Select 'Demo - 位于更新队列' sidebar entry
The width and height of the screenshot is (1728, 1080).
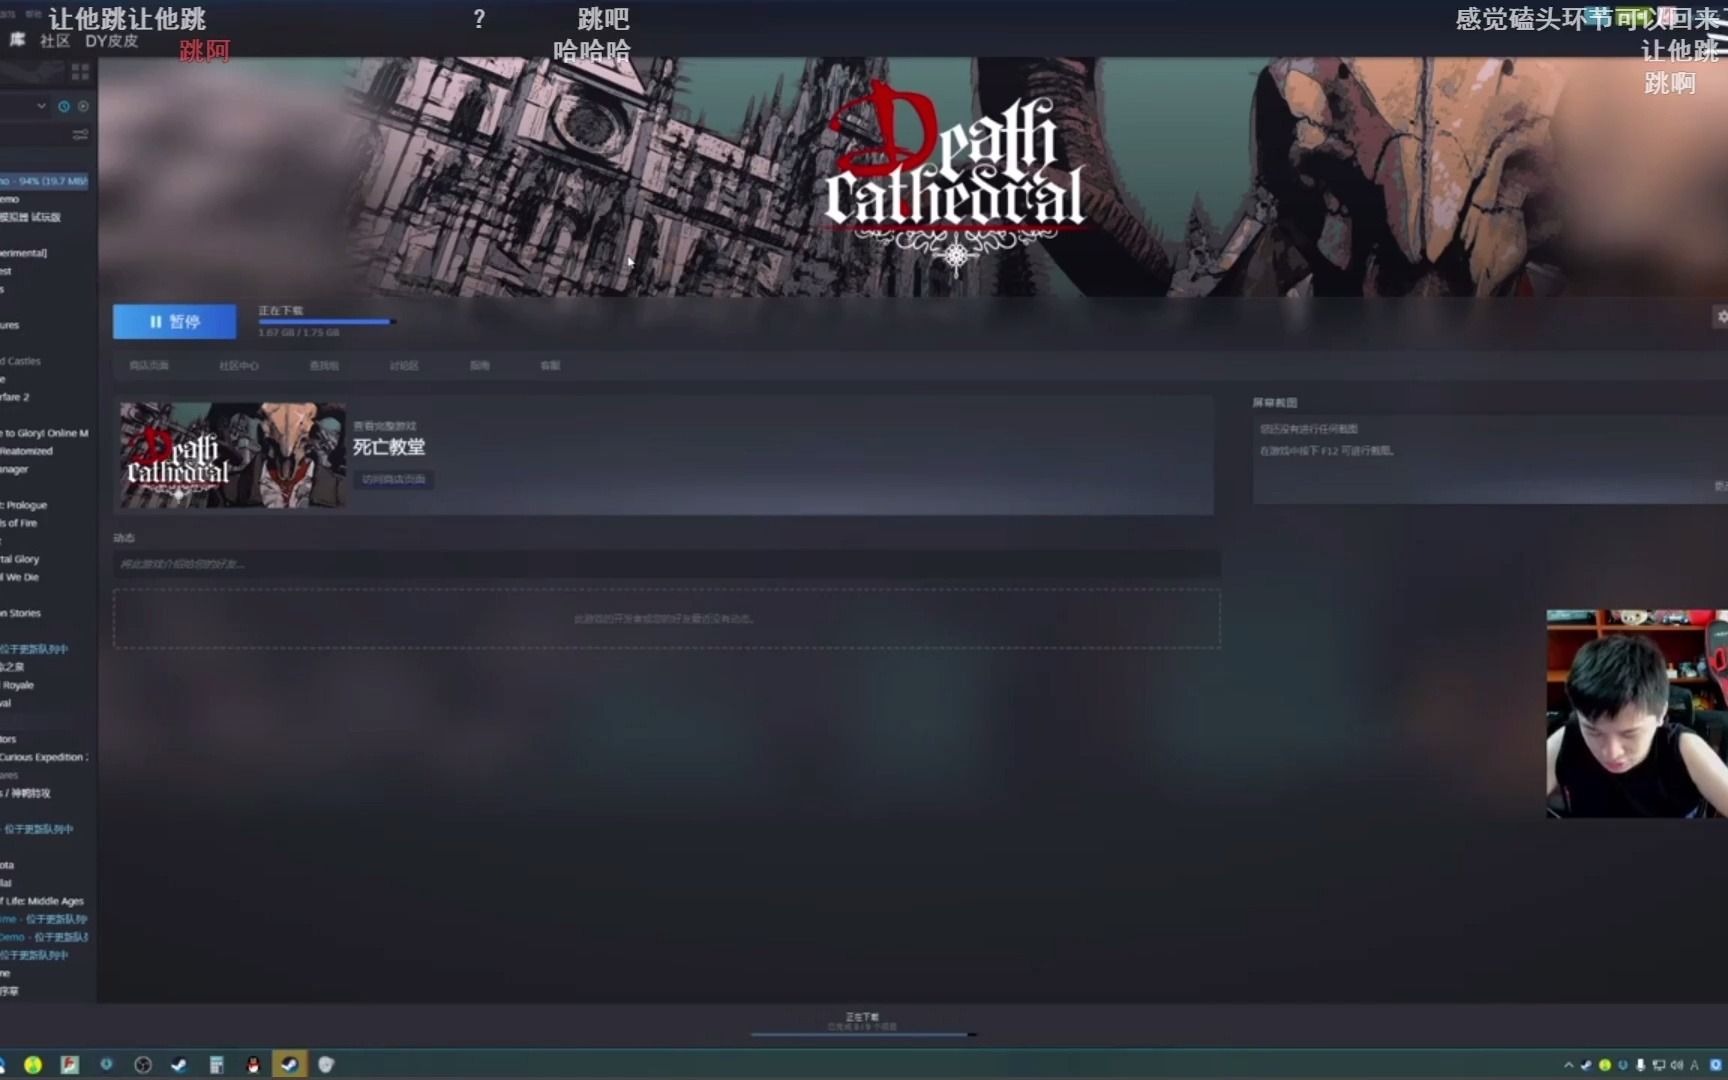(x=45, y=937)
